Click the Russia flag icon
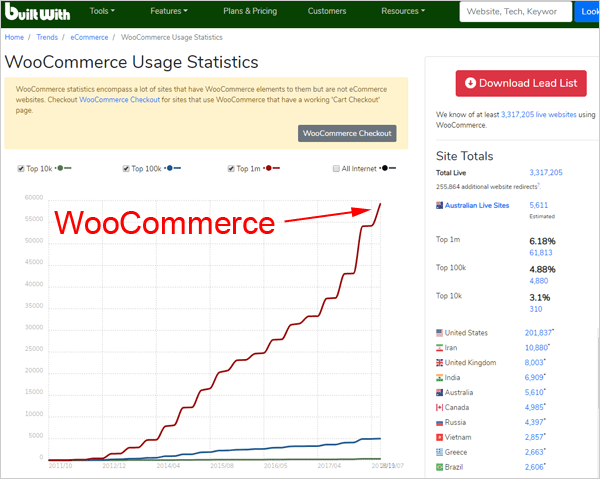600x479 pixels. coord(440,422)
